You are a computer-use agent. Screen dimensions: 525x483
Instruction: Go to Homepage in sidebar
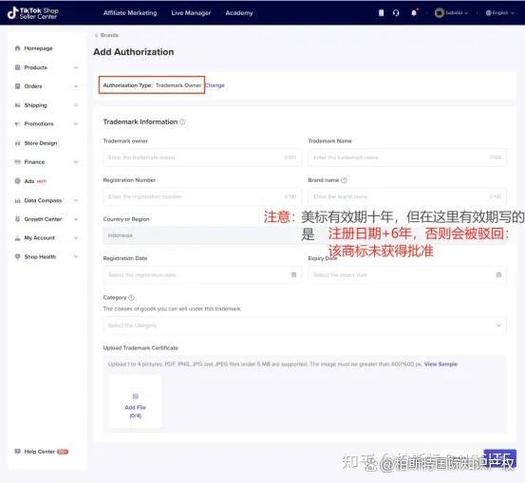click(x=38, y=49)
